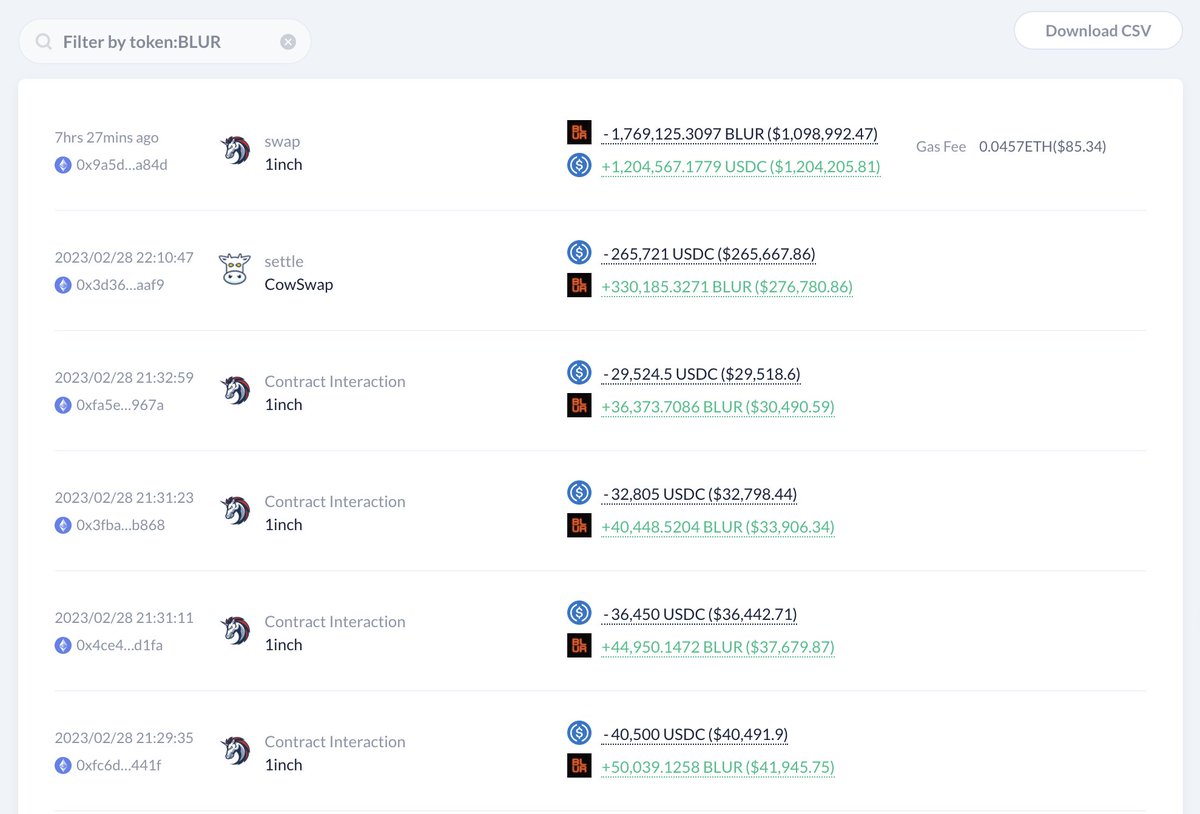The image size is (1200, 814).
Task: Open transaction hash 0x3d36...aaf9
Action: click(x=120, y=284)
